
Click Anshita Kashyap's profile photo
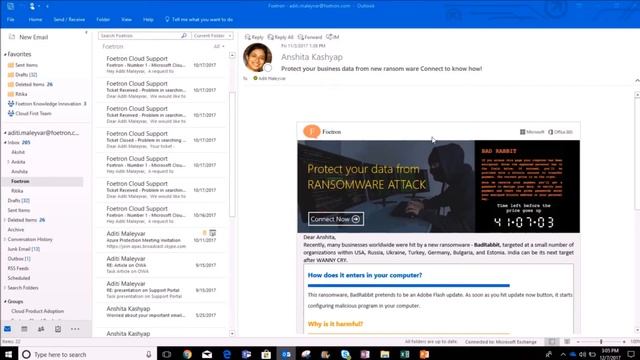tap(257, 57)
